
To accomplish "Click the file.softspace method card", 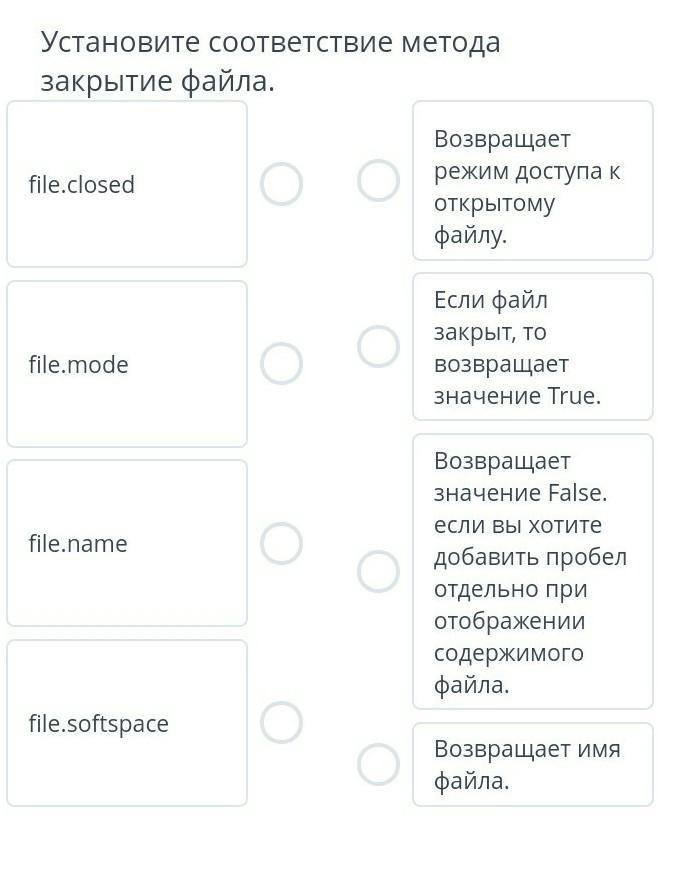I will tap(127, 722).
